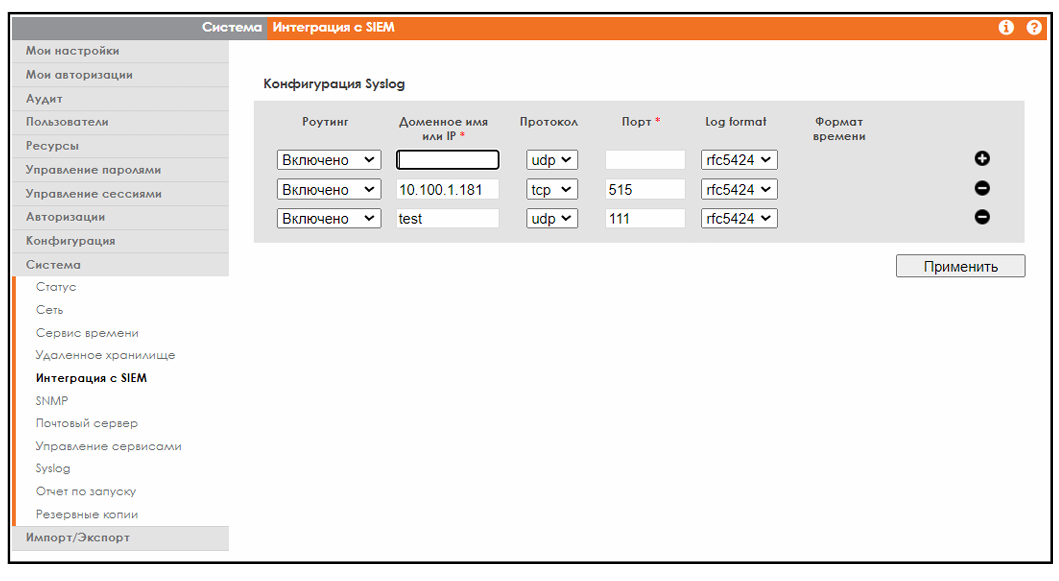Remove the 10.100.1.181 row with the minus icon
Screen dimensions: 1059x581
coord(982,188)
